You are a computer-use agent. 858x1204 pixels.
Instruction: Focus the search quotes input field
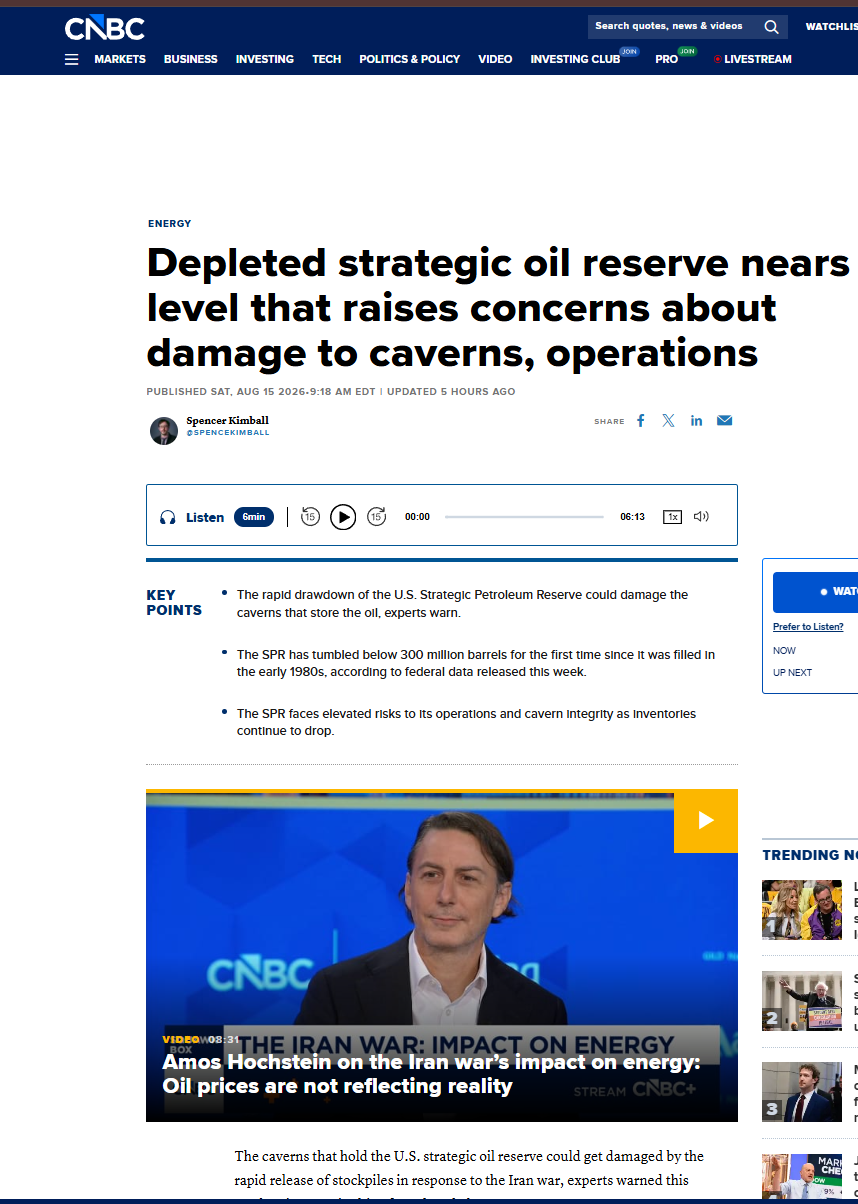pyautogui.click(x=670, y=27)
